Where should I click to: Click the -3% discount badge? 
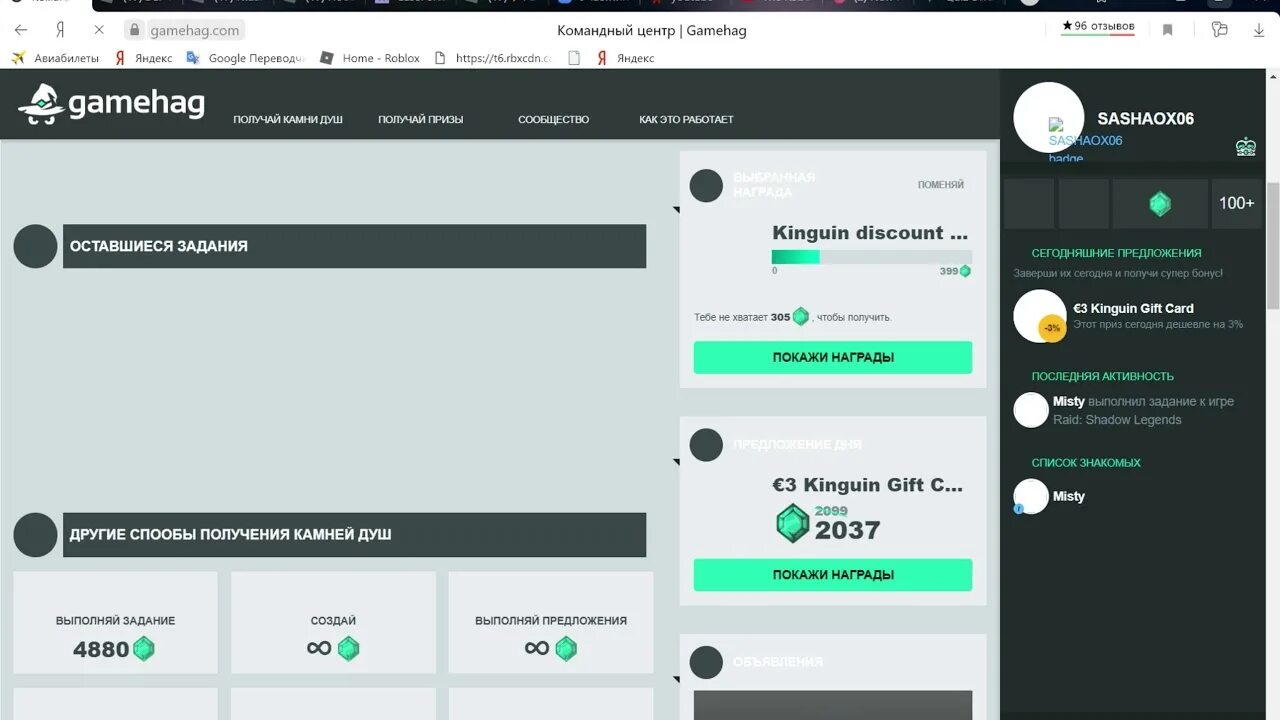point(1052,328)
